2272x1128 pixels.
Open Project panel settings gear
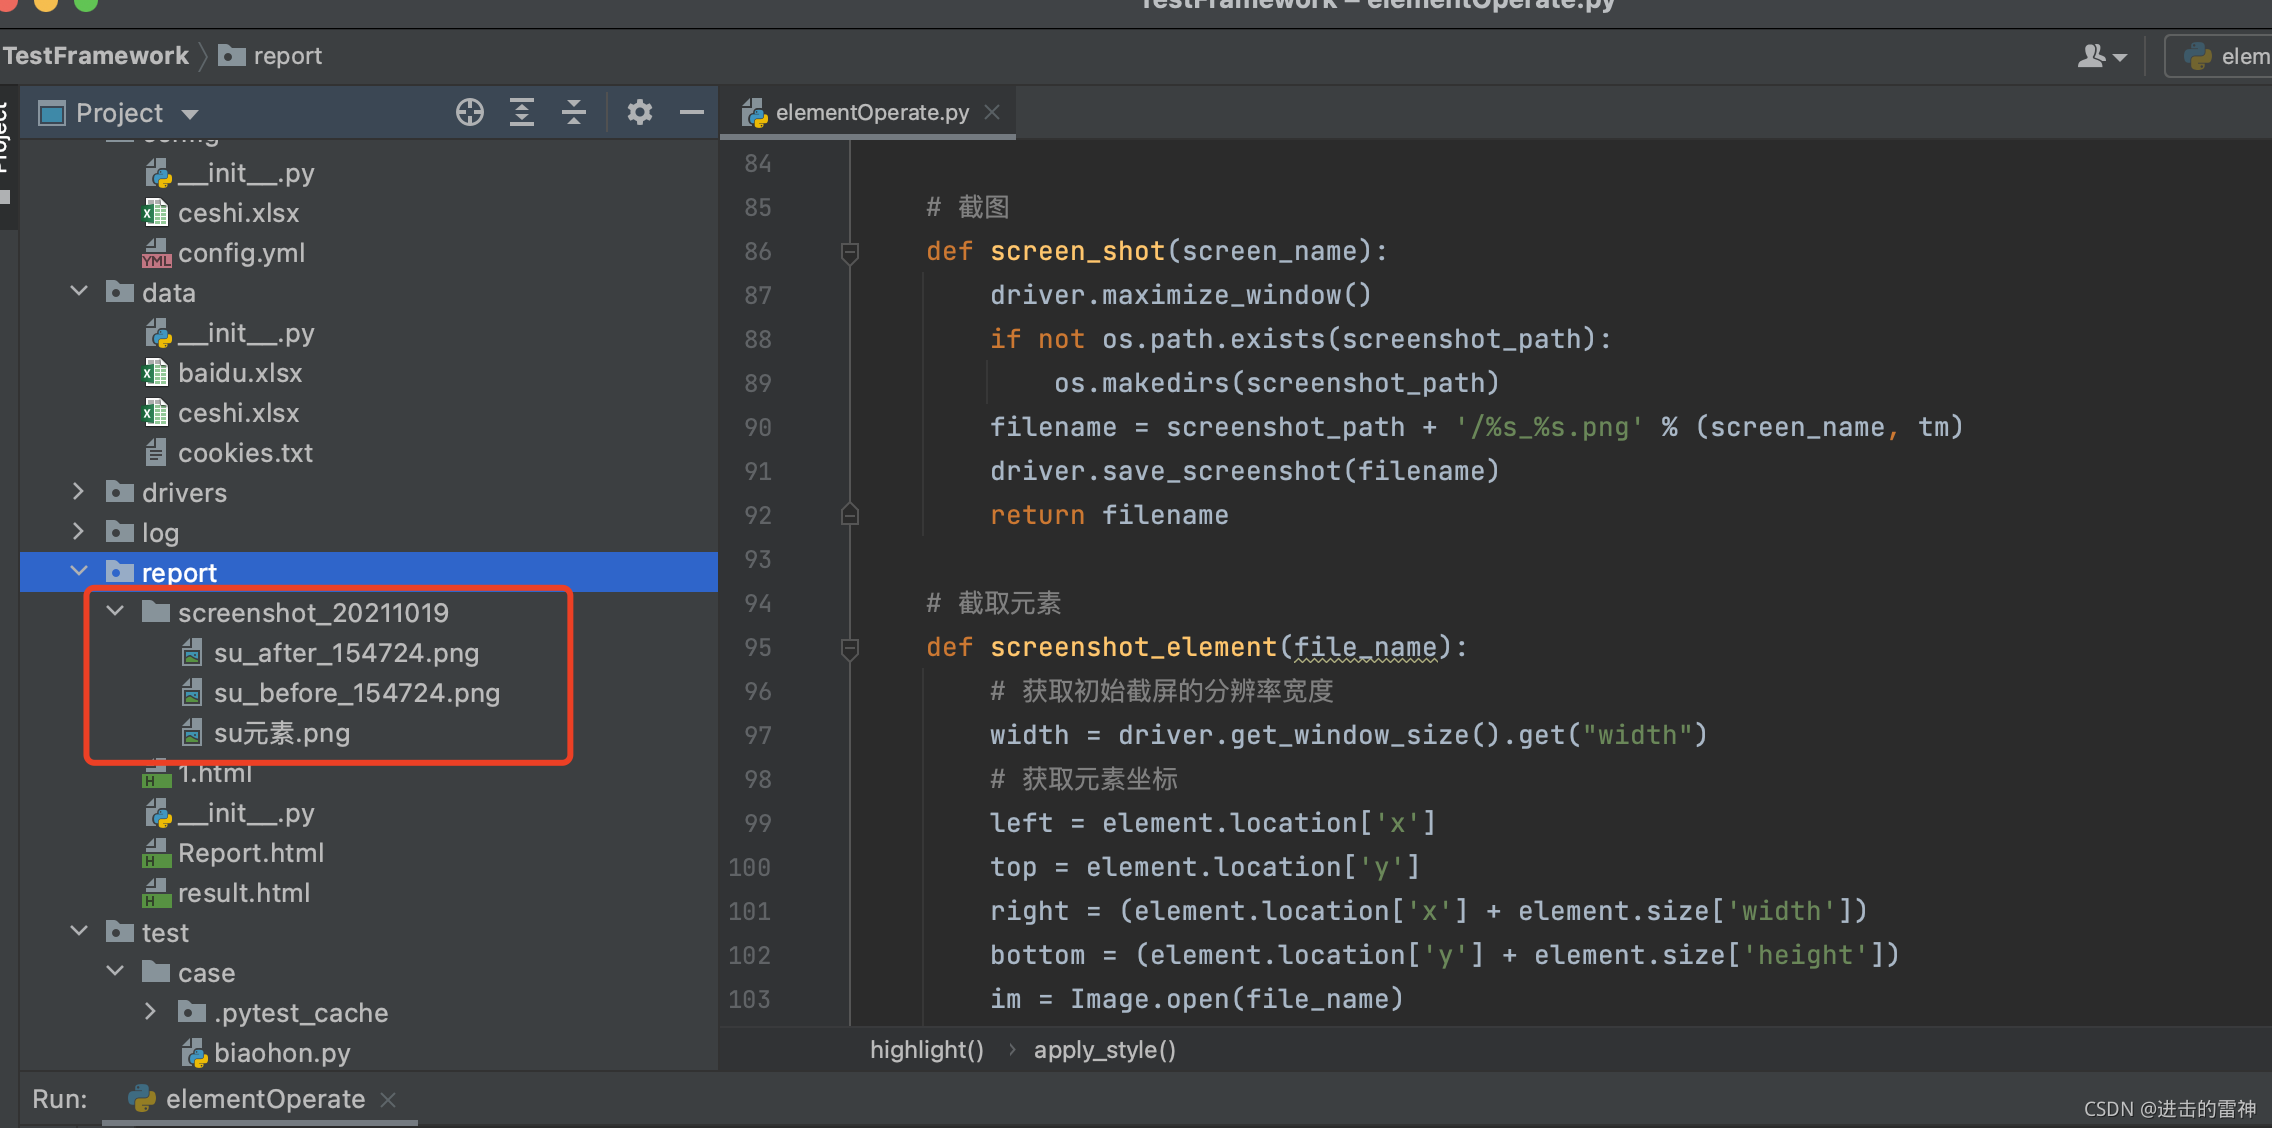(x=640, y=112)
